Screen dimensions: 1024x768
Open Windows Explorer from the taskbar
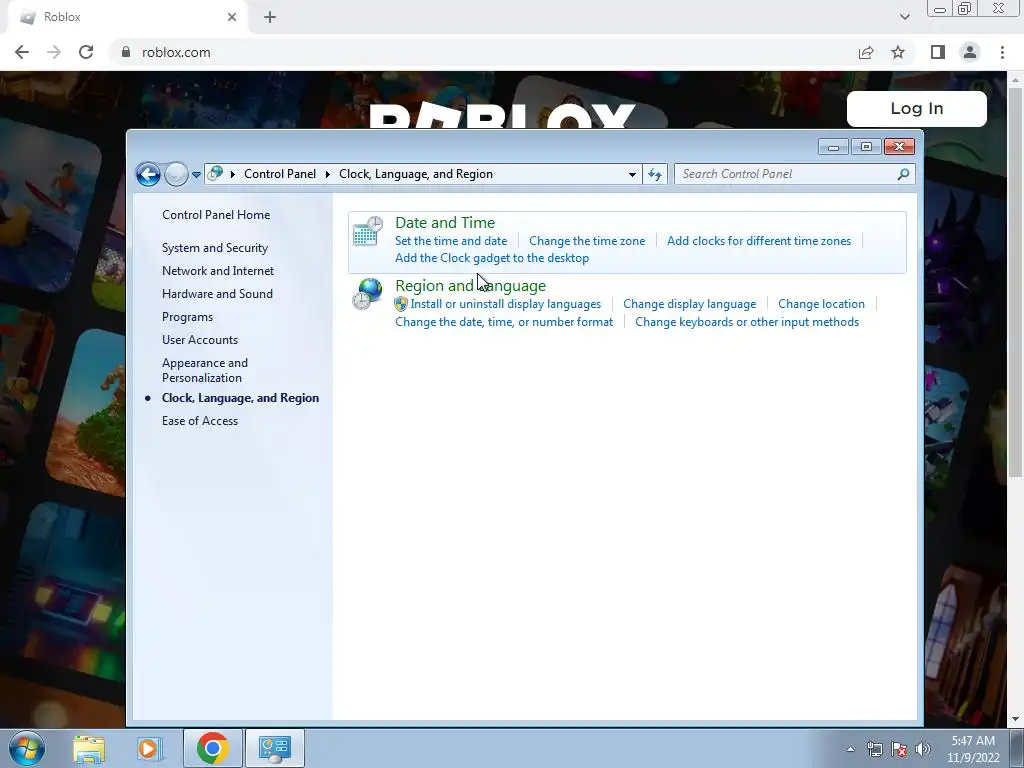point(89,748)
